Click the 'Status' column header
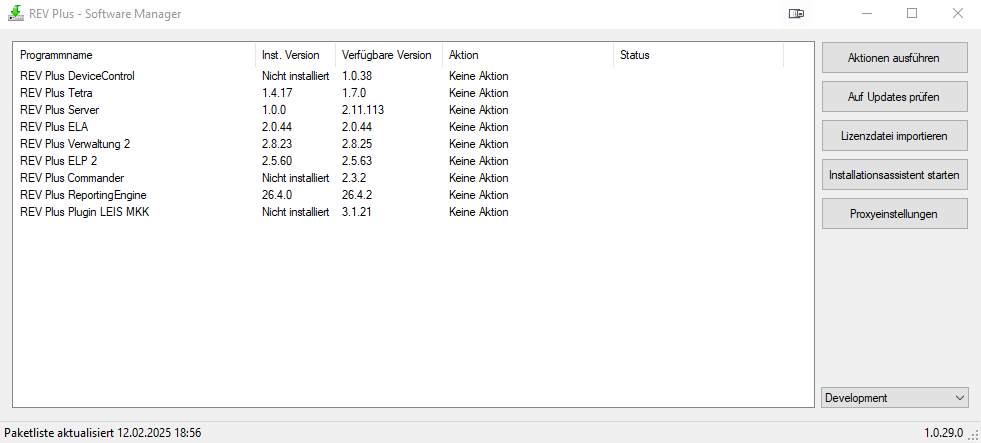Screen dimensions: 981x443 (697, 55)
